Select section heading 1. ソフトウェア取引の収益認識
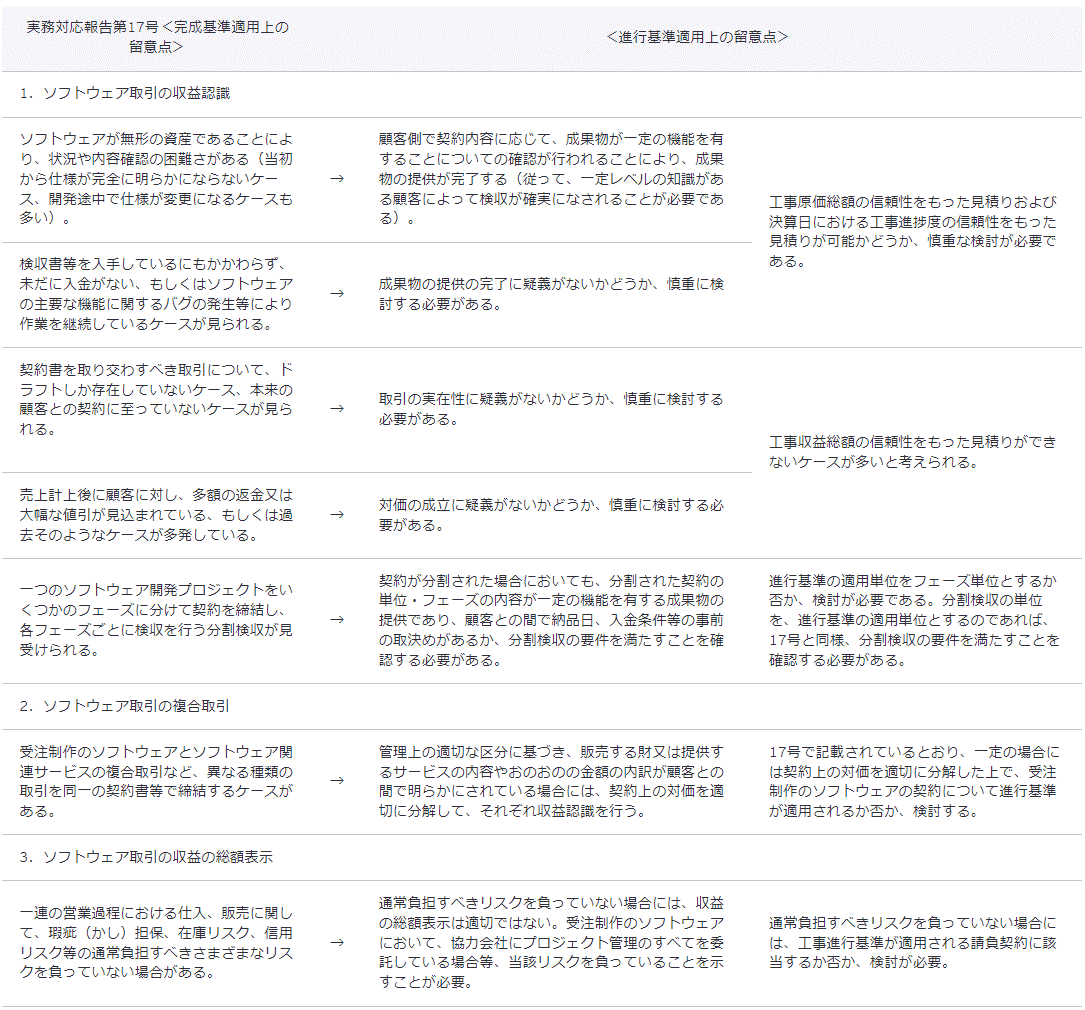The image size is (1085, 1010). coord(124,93)
